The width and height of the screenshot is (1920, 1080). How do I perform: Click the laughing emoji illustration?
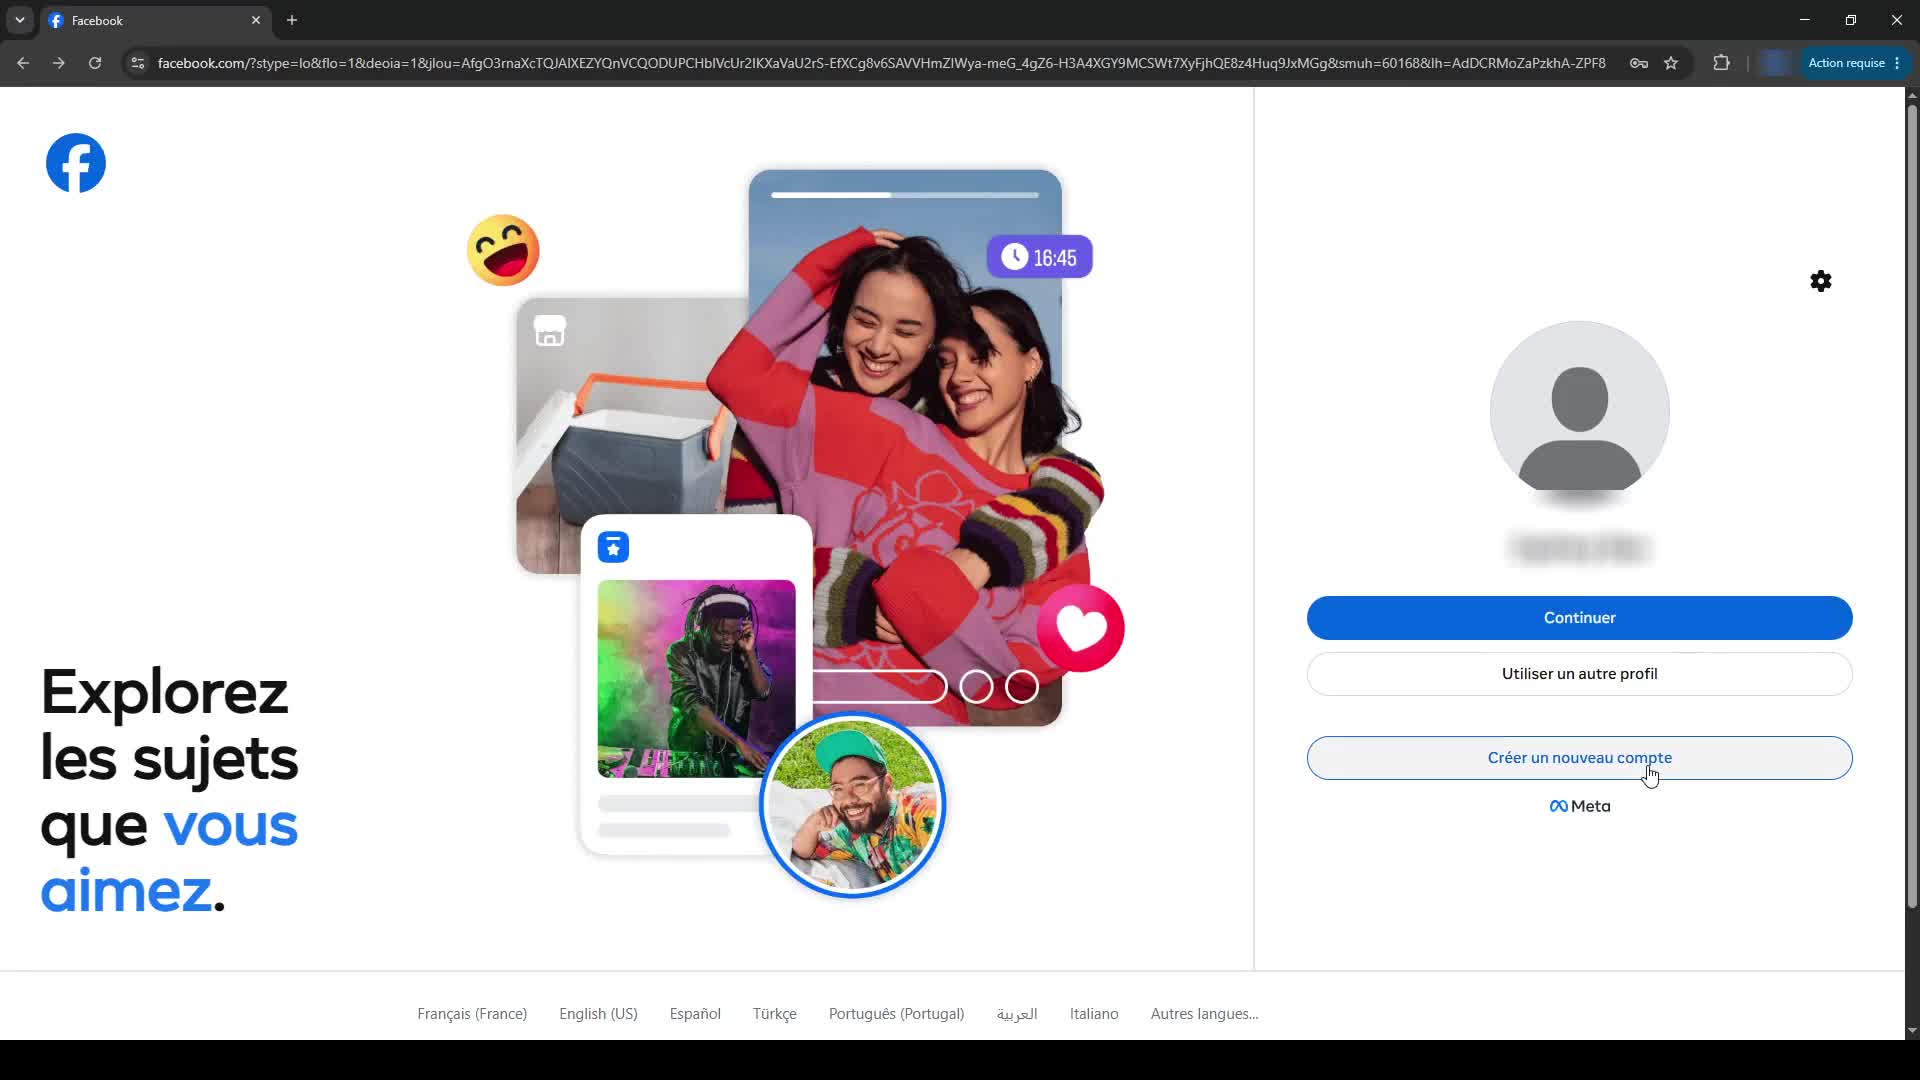503,250
